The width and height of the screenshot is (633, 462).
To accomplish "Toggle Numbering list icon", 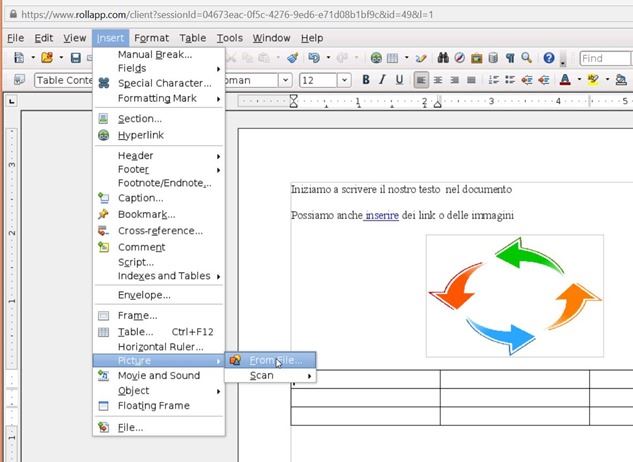I will coord(493,80).
